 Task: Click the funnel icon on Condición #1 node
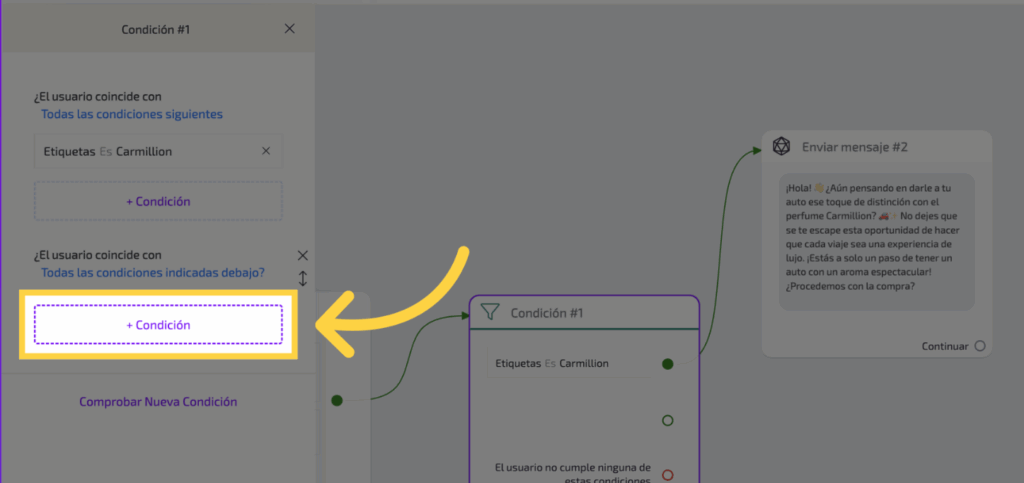pyautogui.click(x=489, y=312)
